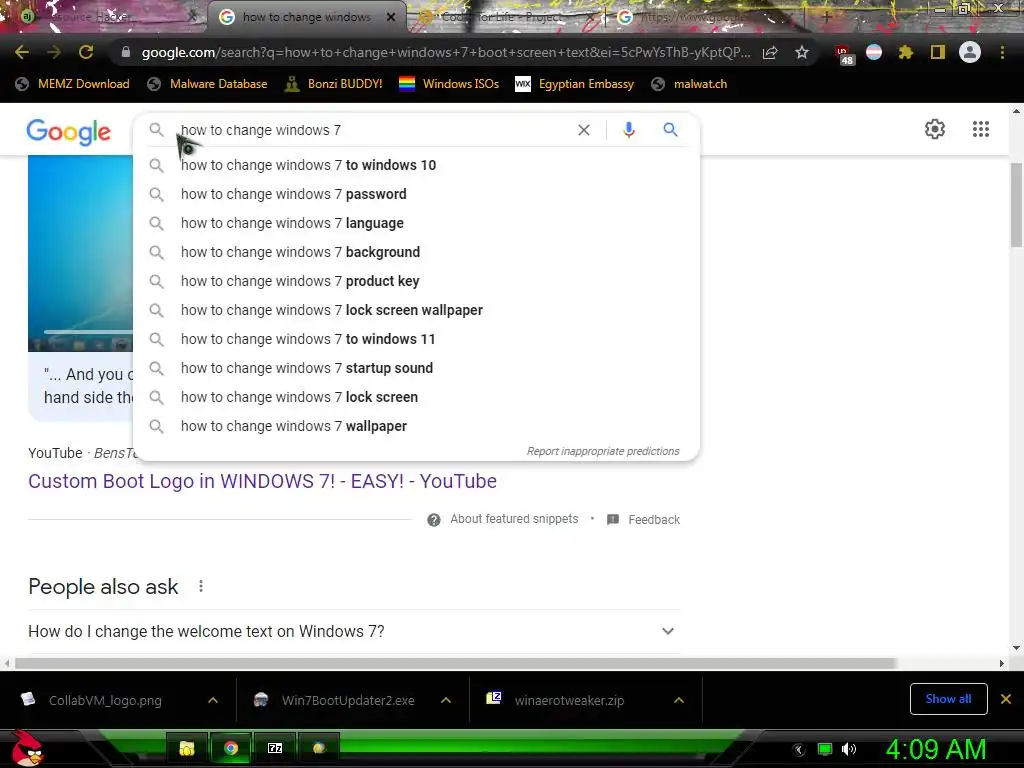Open the MEMZ Download bookmark
This screenshot has height=768, width=1024.
[x=72, y=84]
